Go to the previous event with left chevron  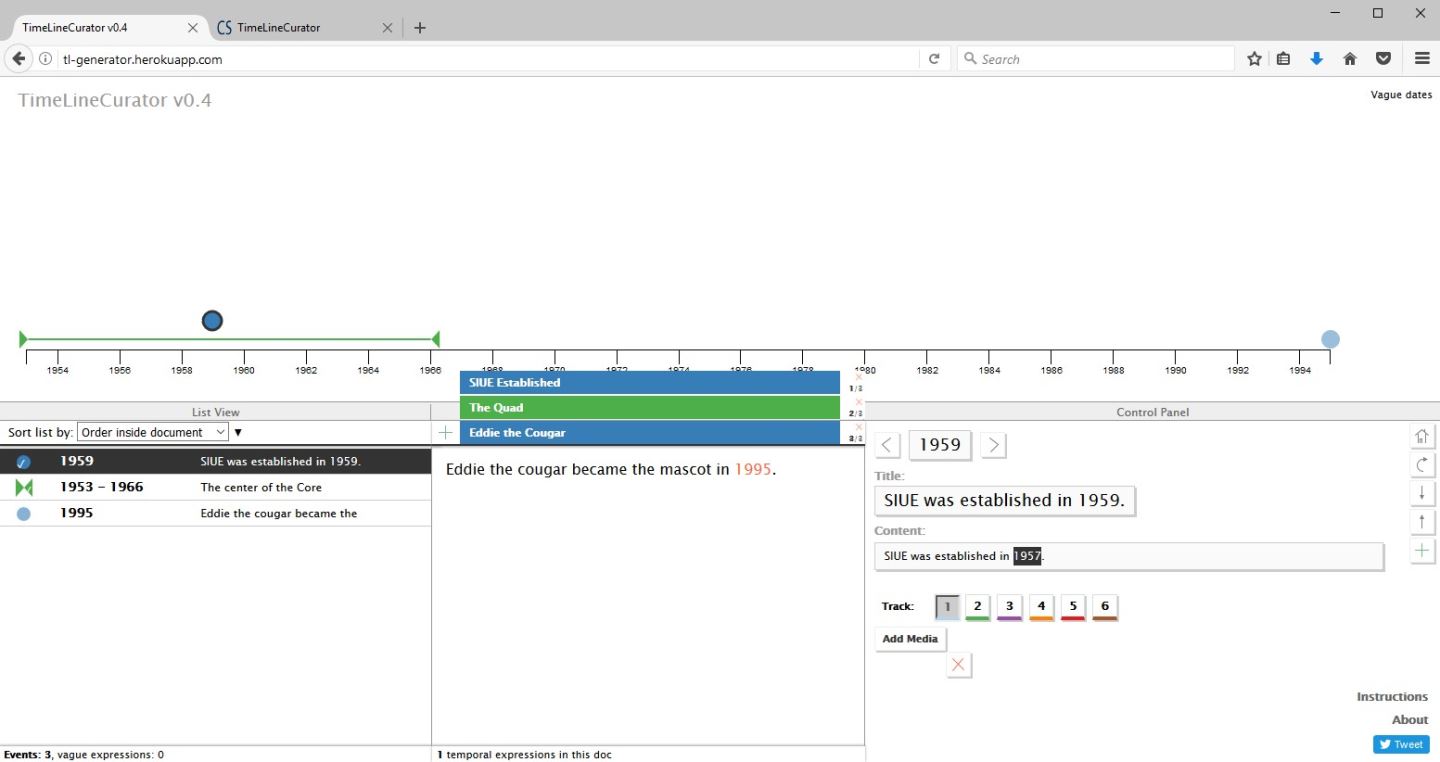888,445
